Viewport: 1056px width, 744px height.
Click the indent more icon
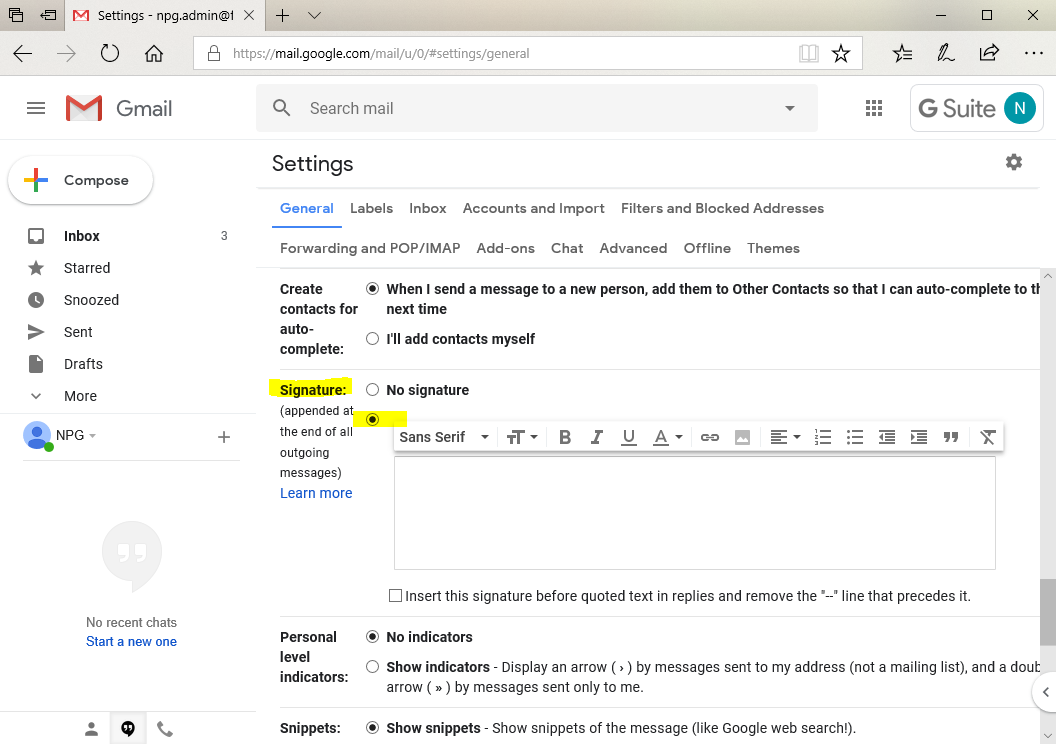[919, 437]
